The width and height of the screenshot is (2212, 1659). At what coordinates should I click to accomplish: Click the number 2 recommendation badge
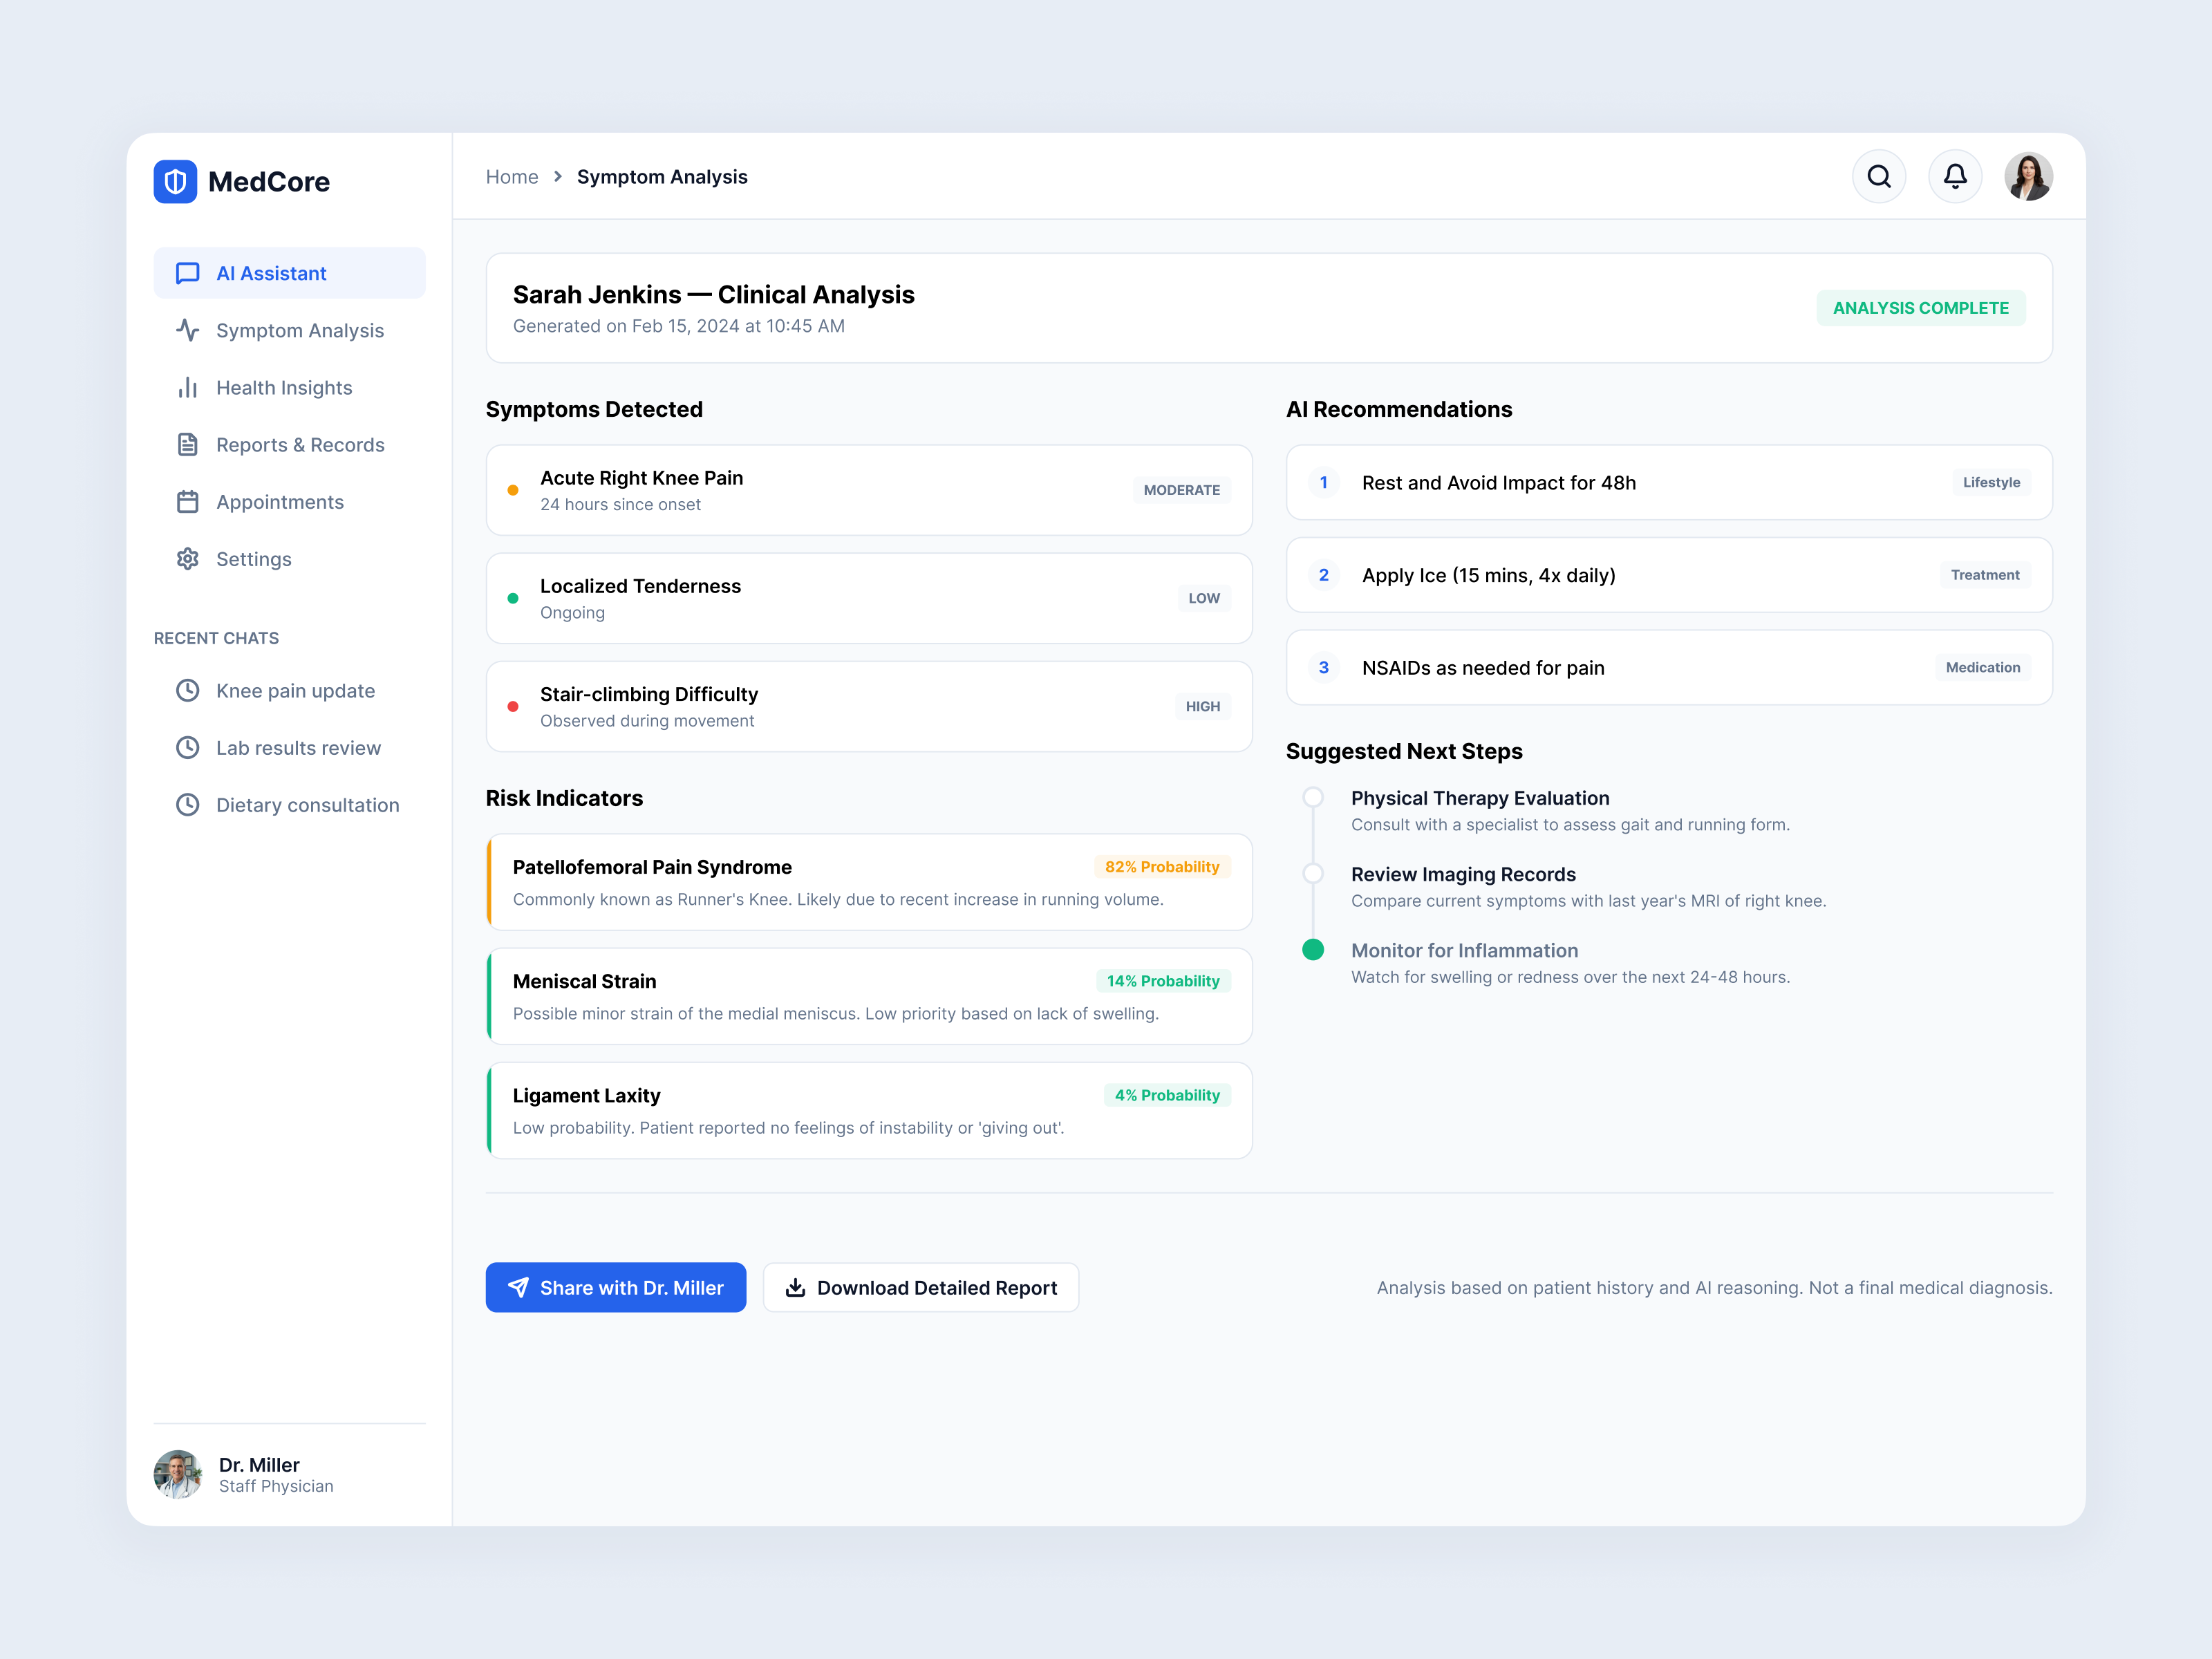tap(1324, 575)
